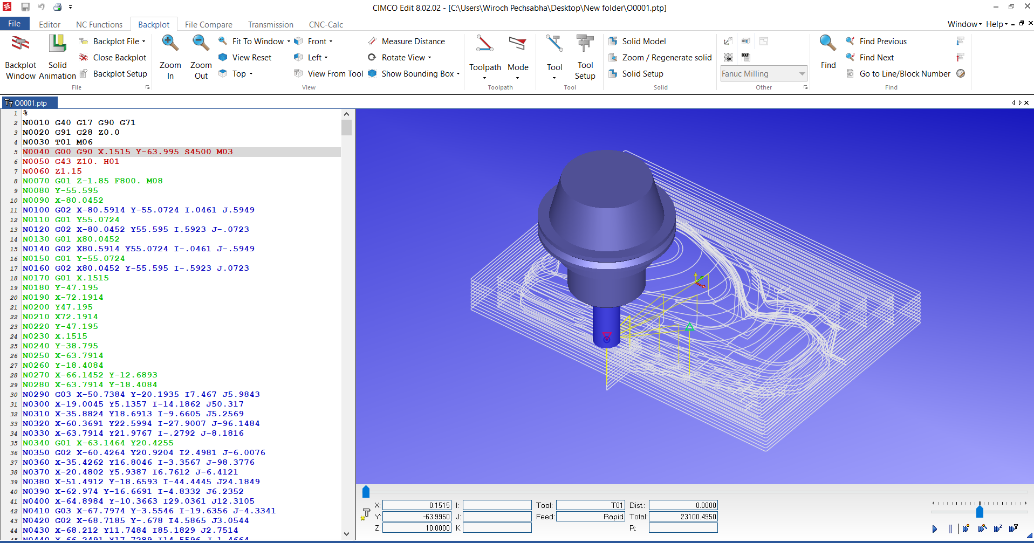Image resolution: width=1034 pixels, height=543 pixels.
Task: Activate Measure Distance tool
Action: [406, 41]
